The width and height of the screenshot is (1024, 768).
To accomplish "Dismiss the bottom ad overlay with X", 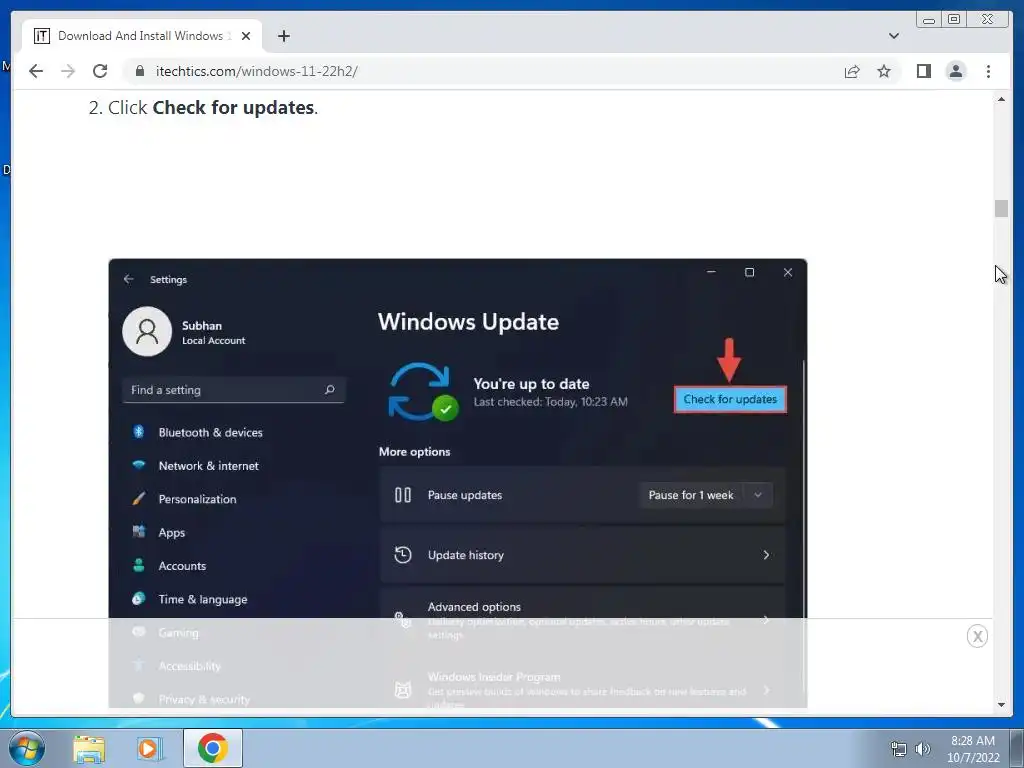I will tap(977, 636).
